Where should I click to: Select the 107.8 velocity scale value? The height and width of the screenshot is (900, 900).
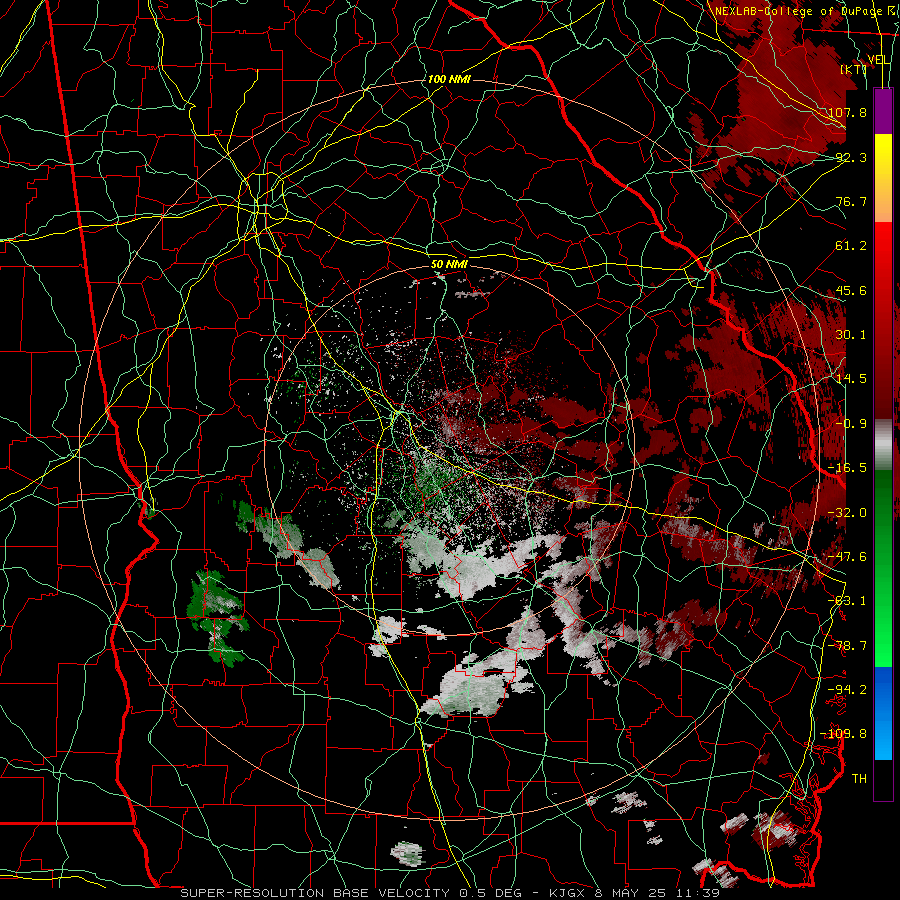point(848,112)
